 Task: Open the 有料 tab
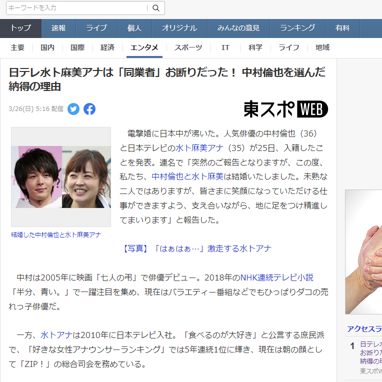343,28
